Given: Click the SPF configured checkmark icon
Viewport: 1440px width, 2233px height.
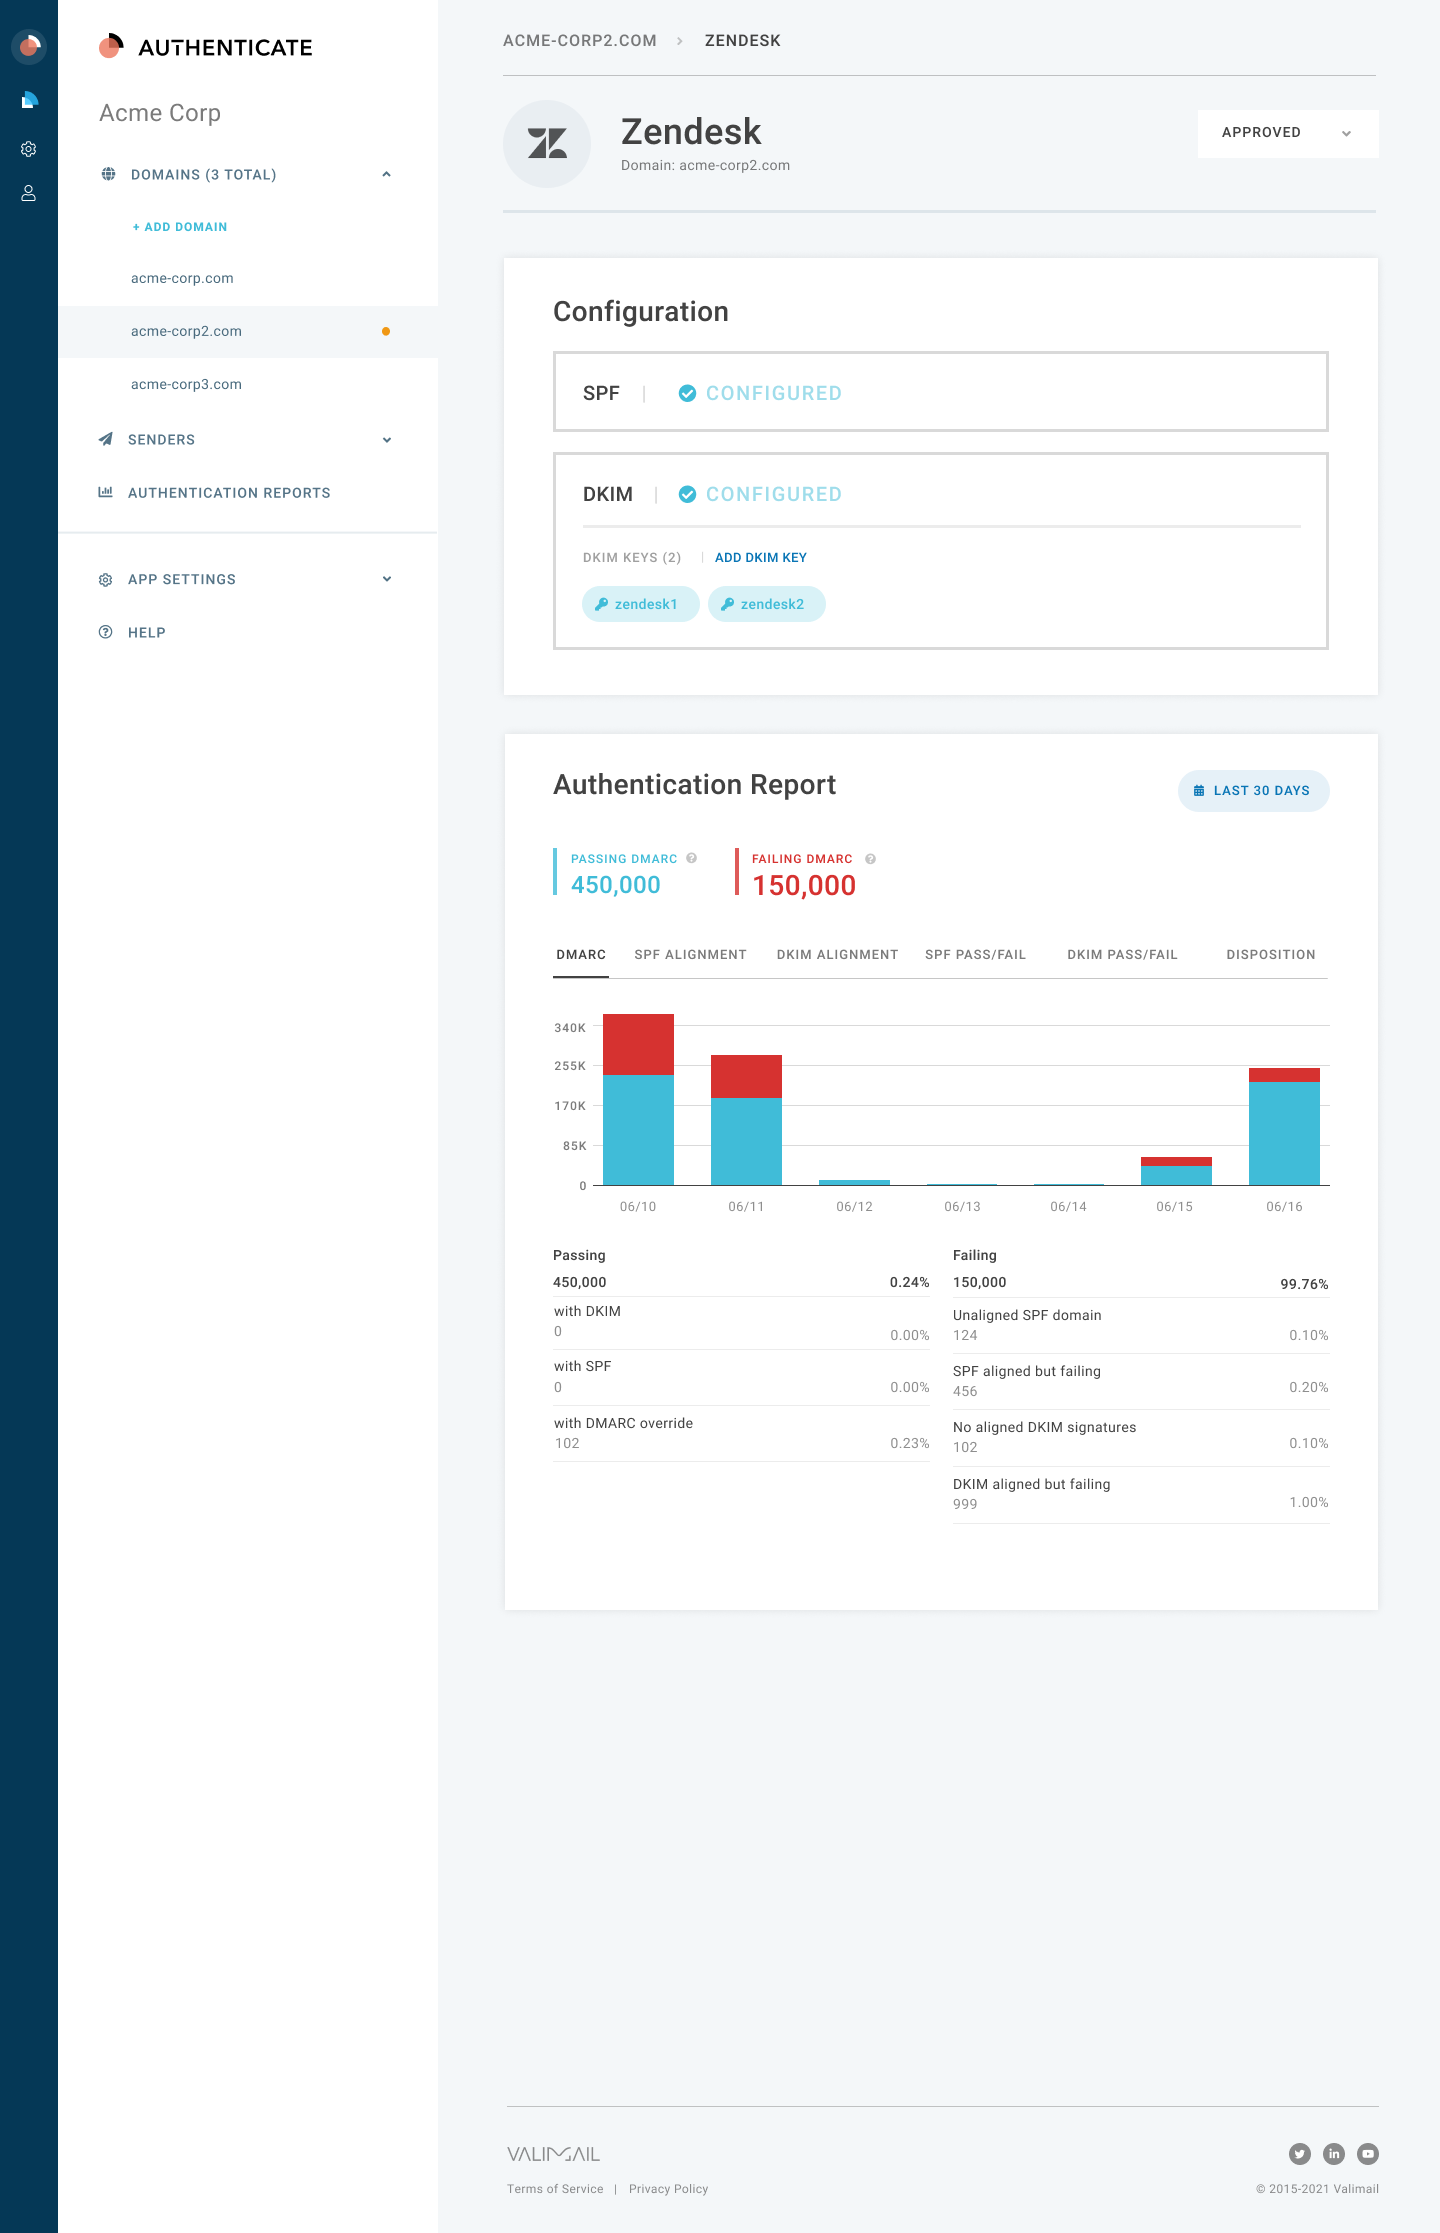Looking at the screenshot, I should [687, 393].
